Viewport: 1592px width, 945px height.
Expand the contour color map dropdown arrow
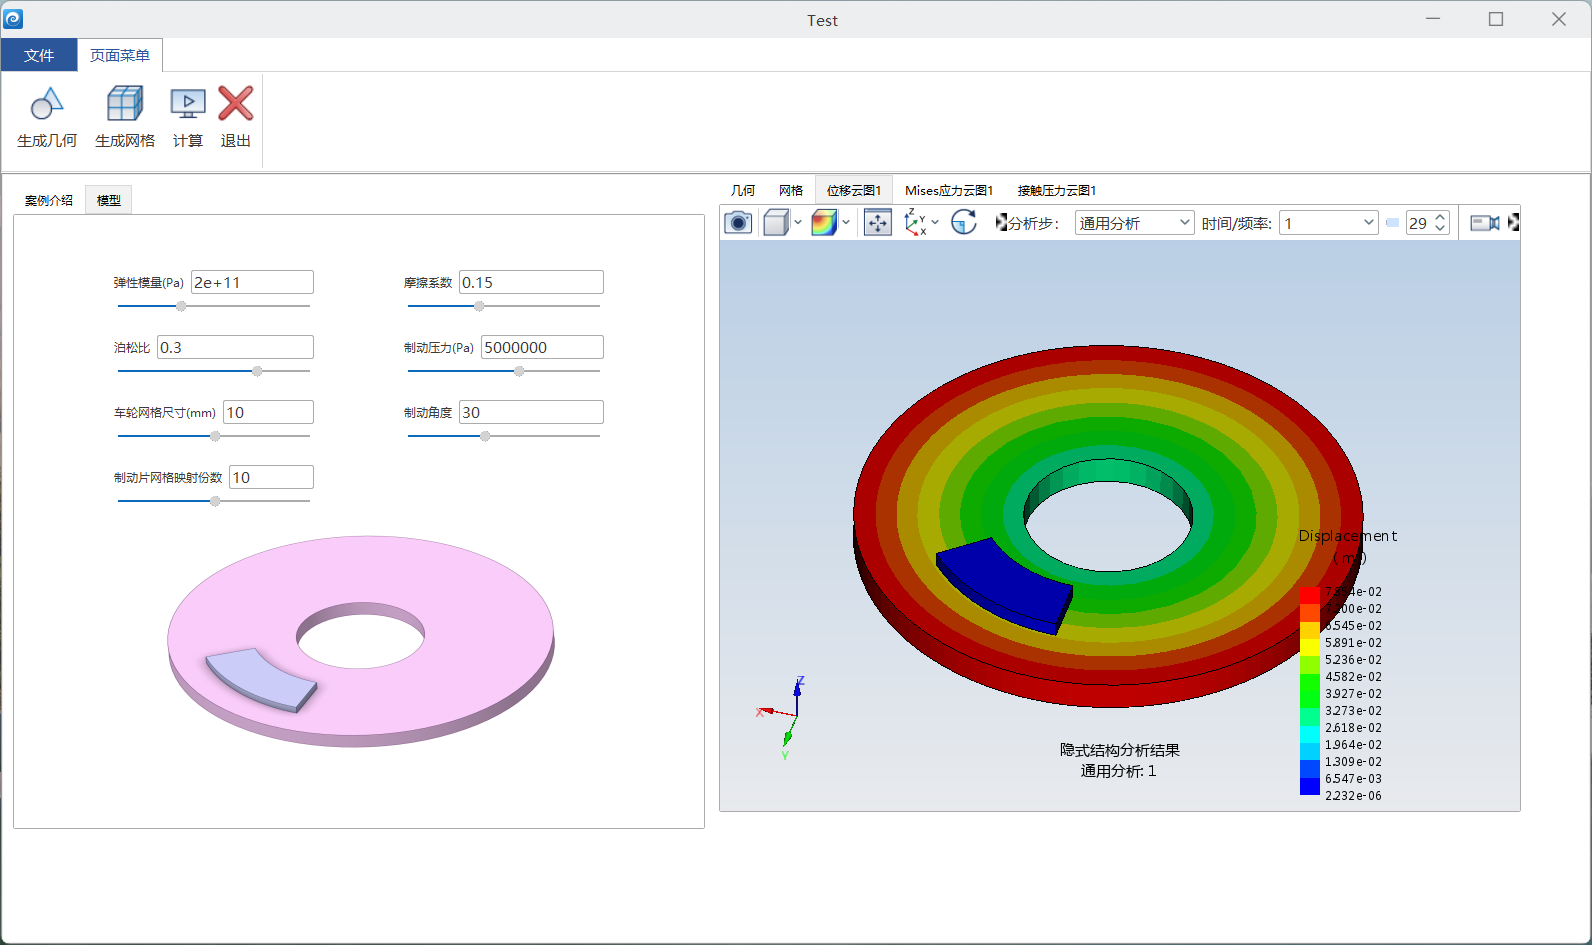(x=846, y=222)
